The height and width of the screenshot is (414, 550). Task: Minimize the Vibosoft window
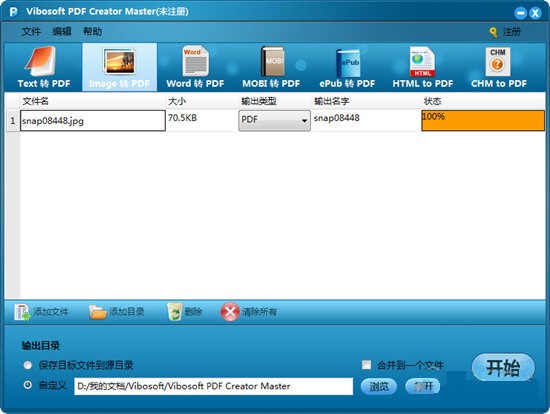click(521, 13)
